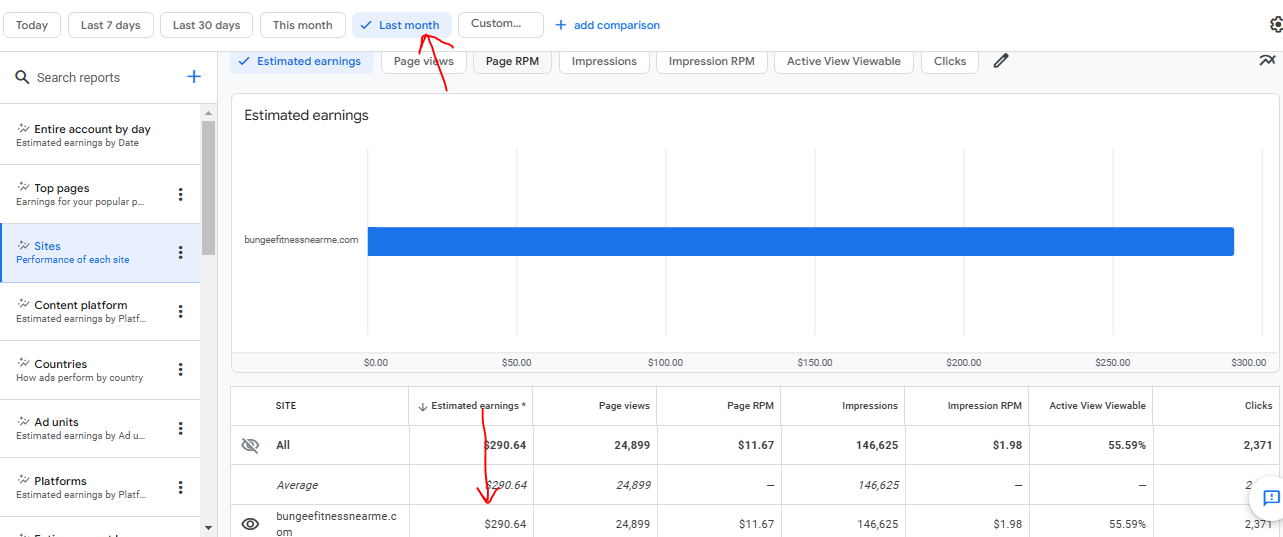Click the All row Page RPM $11.67
Viewport: 1283px width, 537px height.
coord(756,445)
